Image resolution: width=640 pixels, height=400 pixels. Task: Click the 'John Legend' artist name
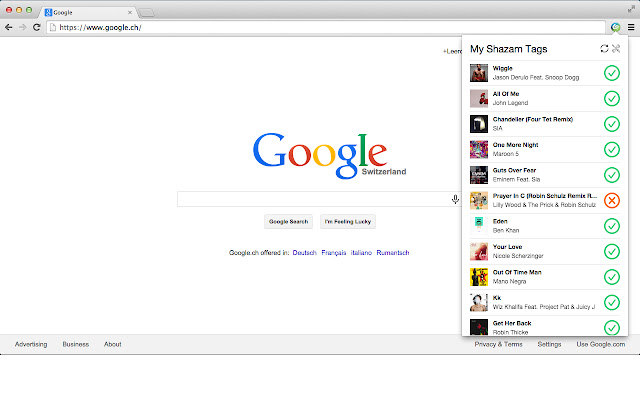(x=510, y=103)
